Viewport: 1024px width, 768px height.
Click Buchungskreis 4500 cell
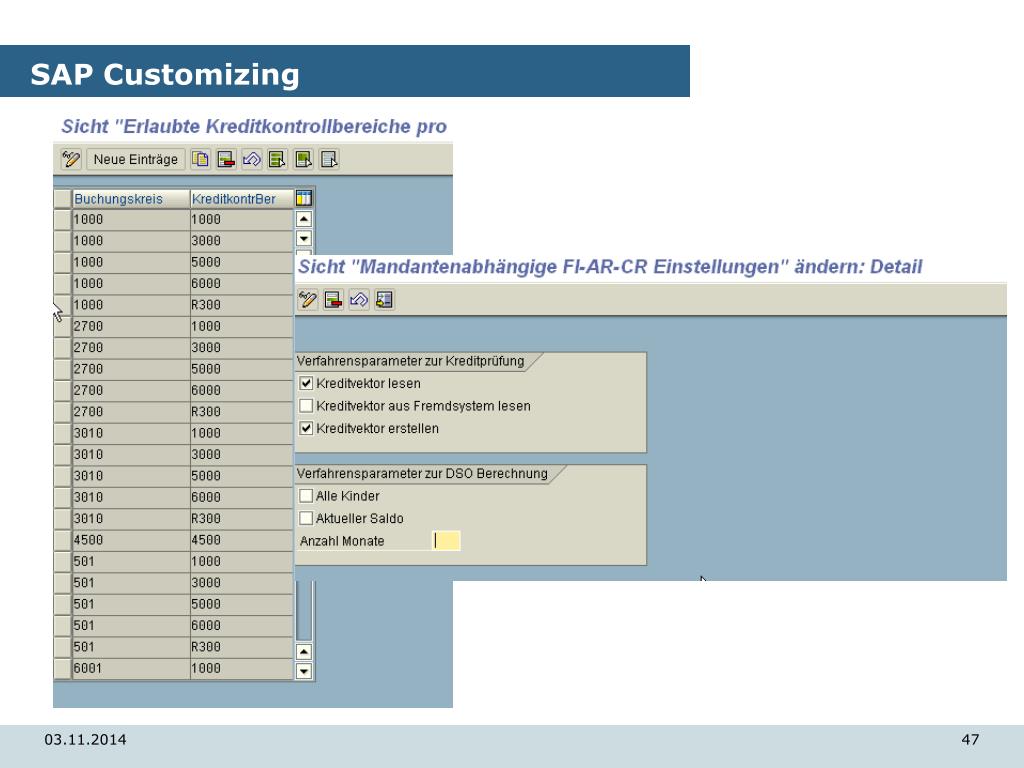click(x=131, y=540)
